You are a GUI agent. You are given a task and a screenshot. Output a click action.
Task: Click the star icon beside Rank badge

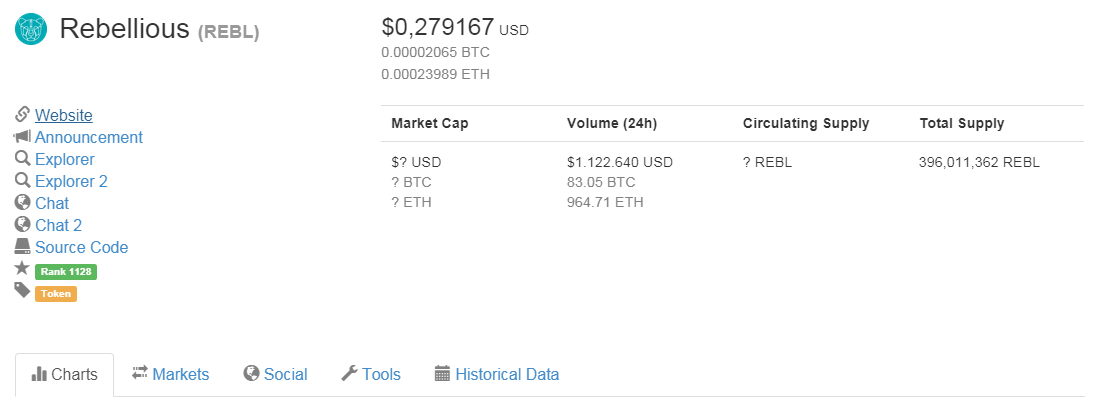pos(22,269)
